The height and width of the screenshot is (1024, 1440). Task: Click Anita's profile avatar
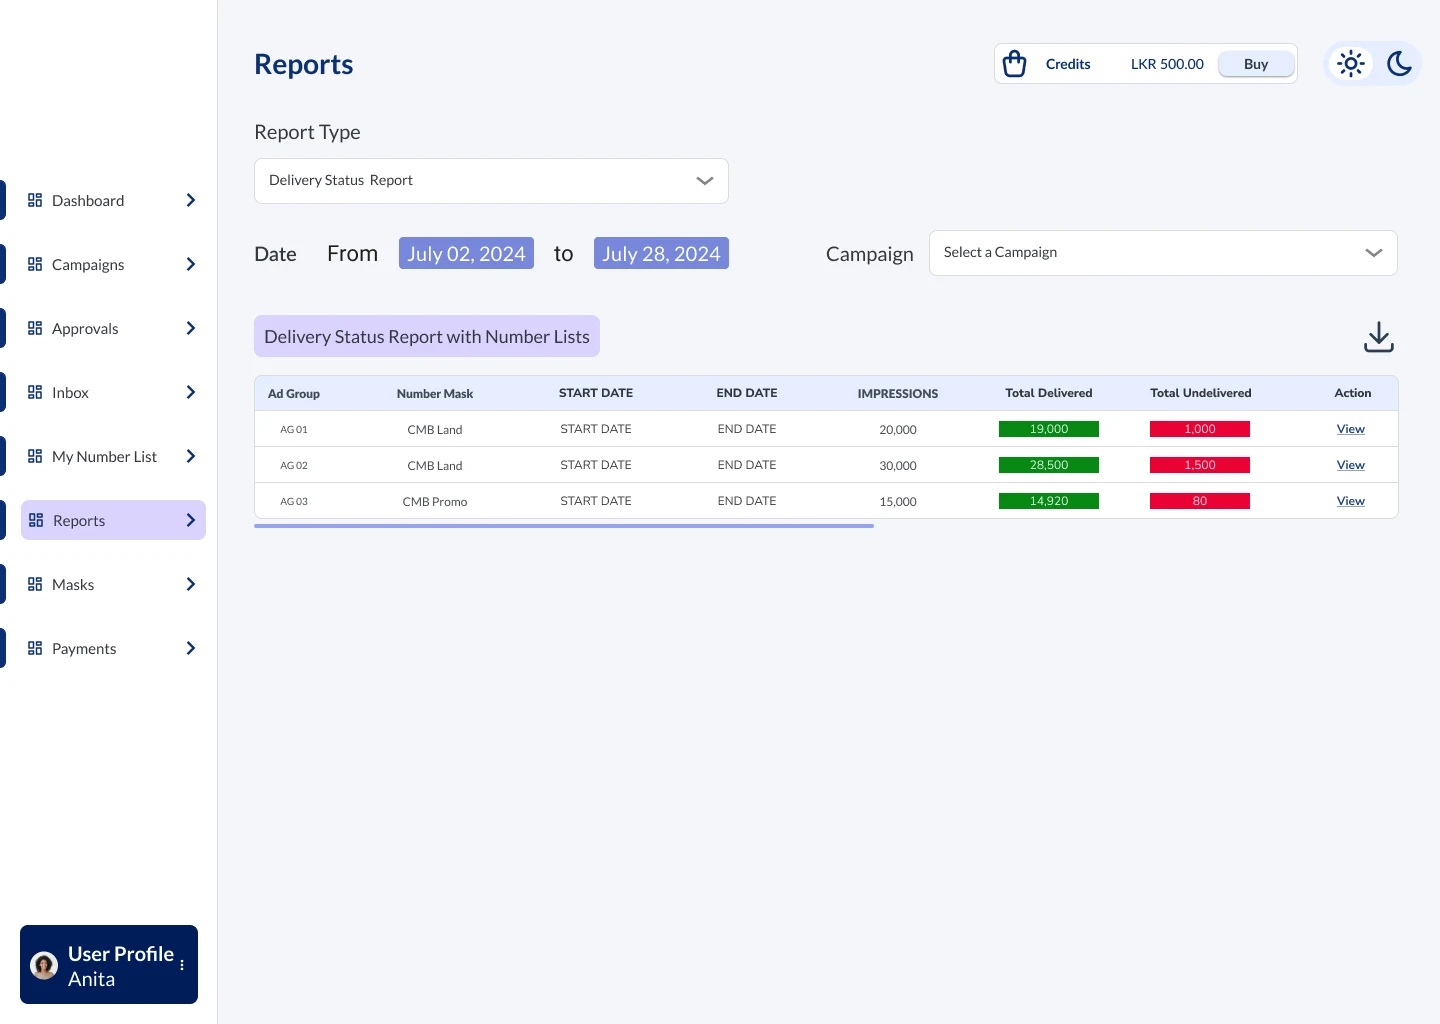pyautogui.click(x=44, y=965)
